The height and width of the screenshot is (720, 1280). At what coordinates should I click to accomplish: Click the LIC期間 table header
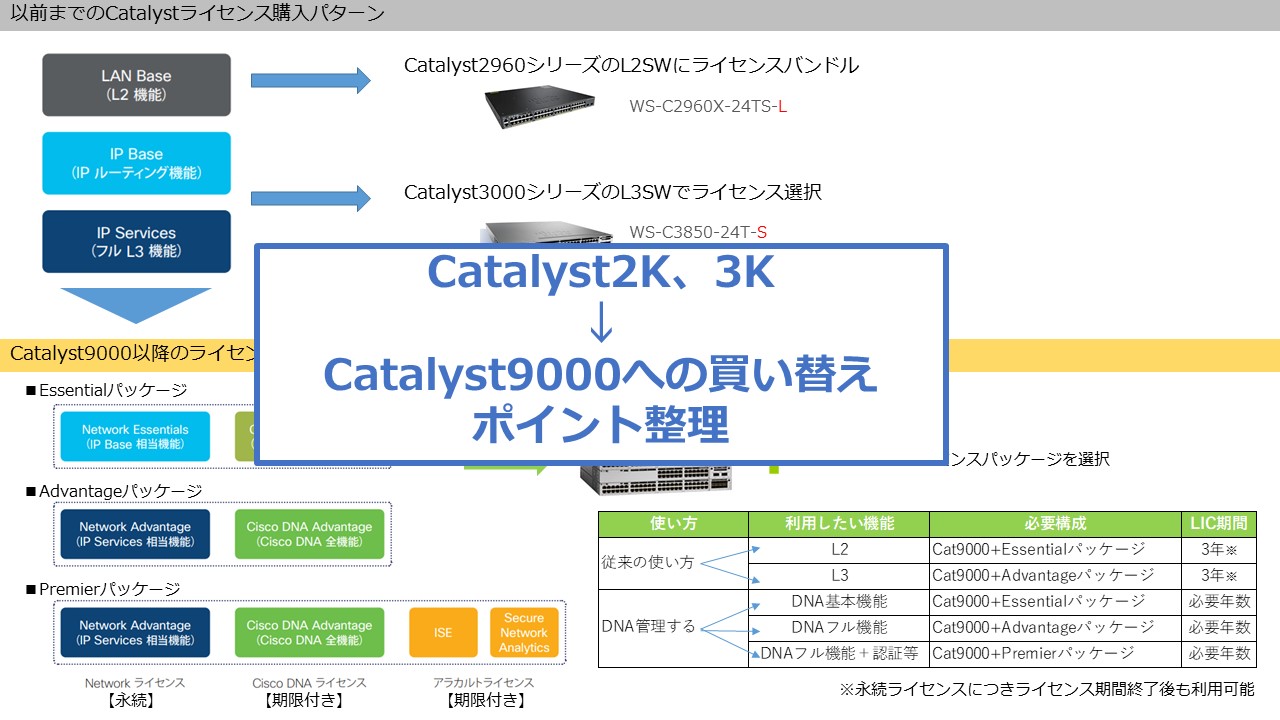tap(1218, 524)
